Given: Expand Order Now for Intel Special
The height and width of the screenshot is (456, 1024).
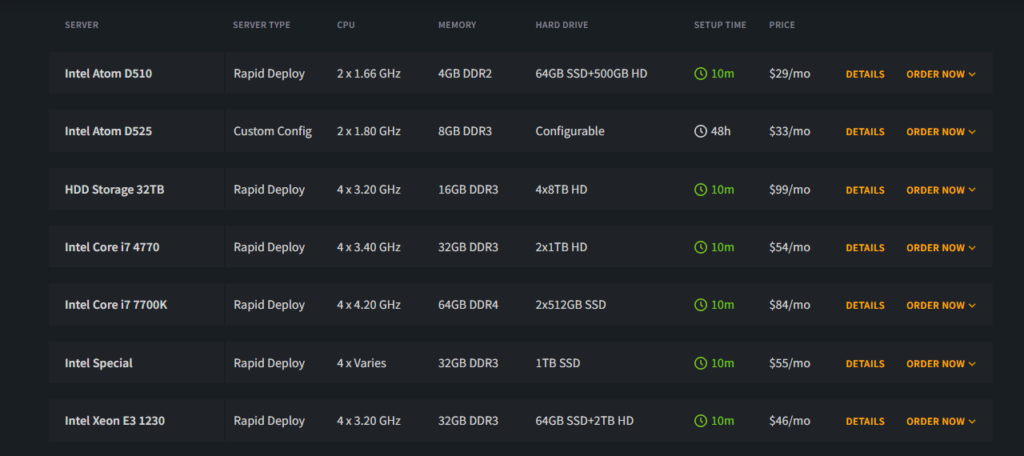Looking at the screenshot, I should click(941, 363).
